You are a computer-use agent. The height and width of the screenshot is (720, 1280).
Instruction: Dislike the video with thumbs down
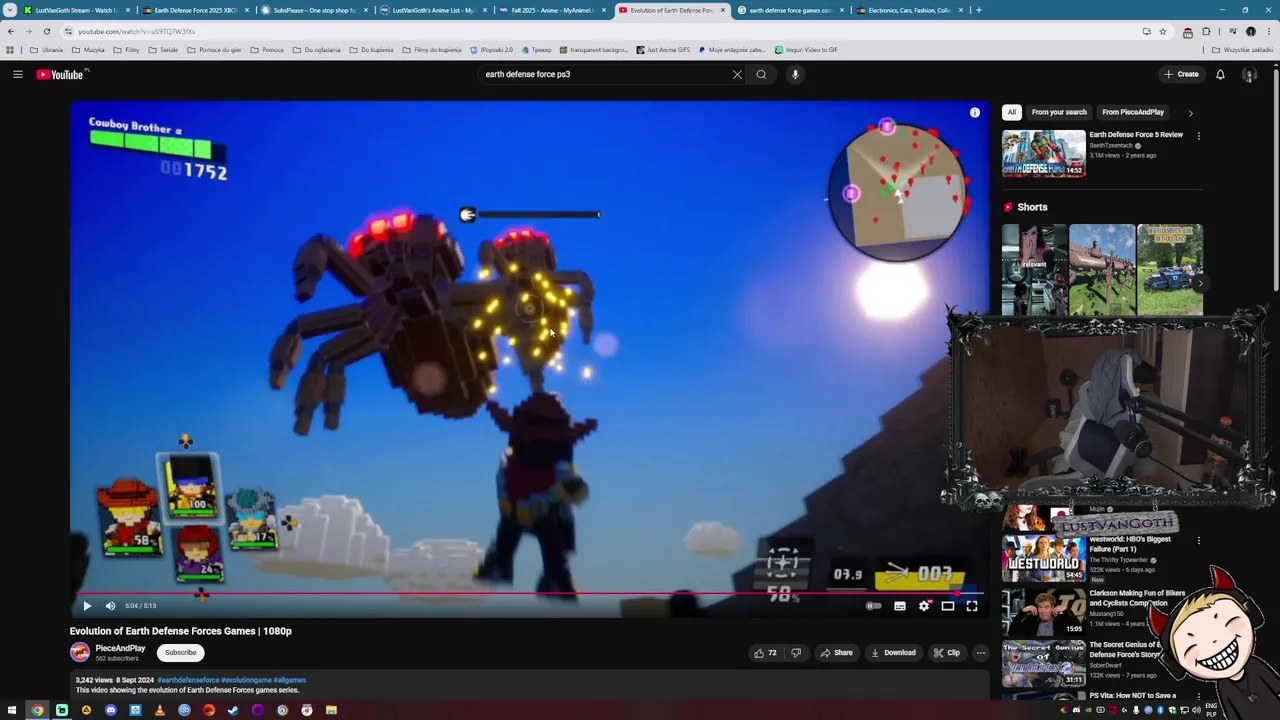[796, 653]
